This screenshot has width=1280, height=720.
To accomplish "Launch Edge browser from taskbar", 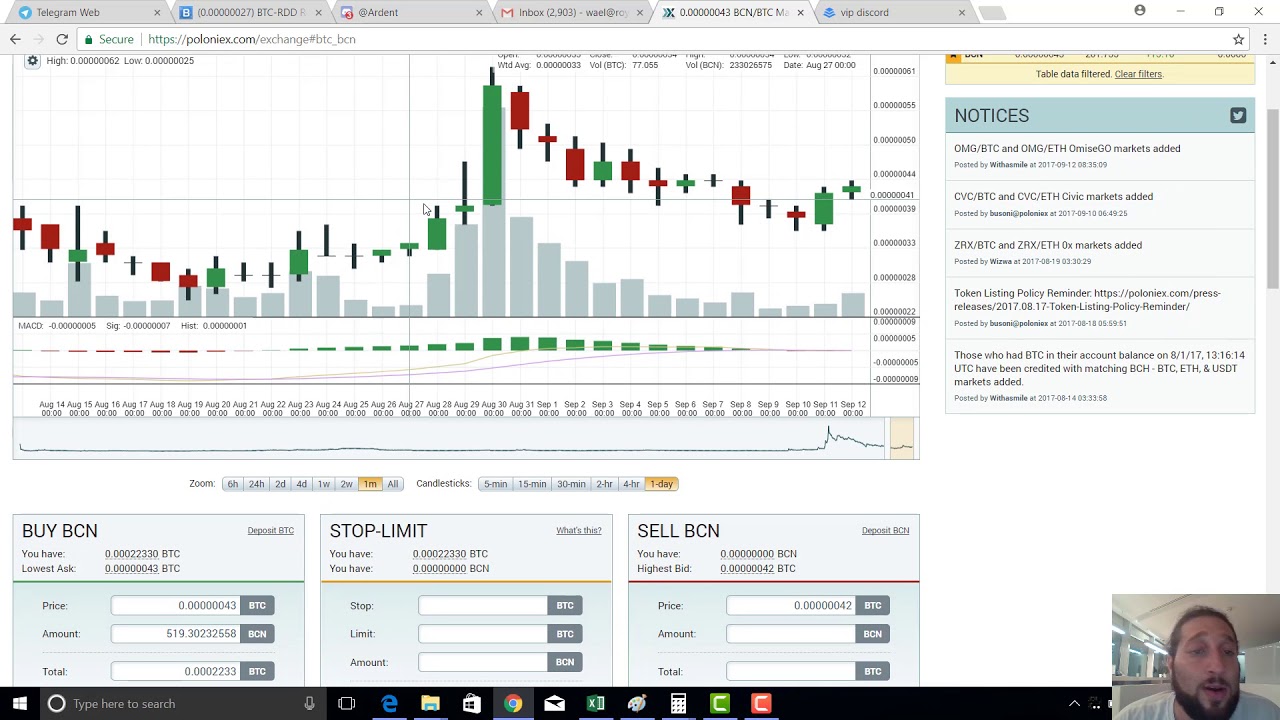I will tap(389, 703).
